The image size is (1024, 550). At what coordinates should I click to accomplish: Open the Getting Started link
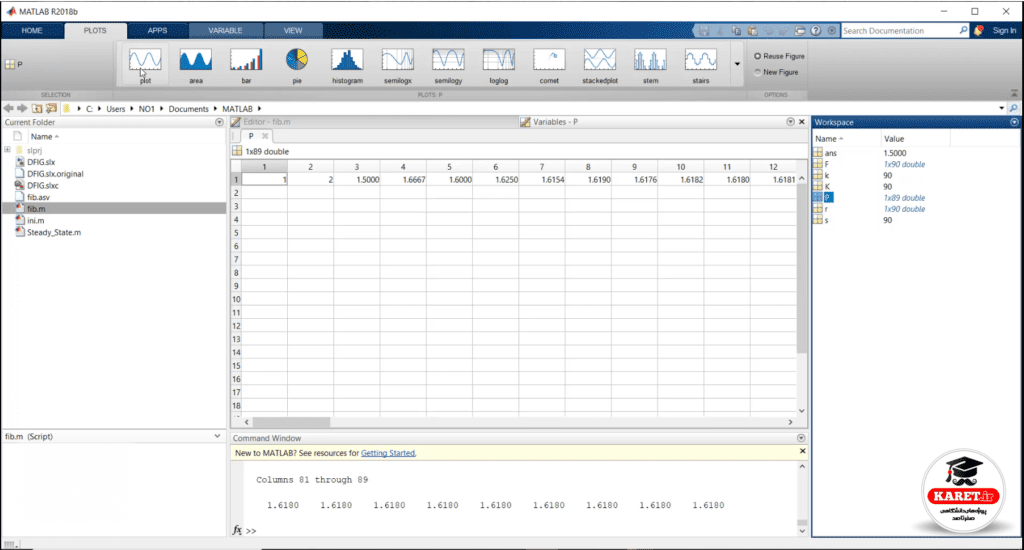[388, 453]
